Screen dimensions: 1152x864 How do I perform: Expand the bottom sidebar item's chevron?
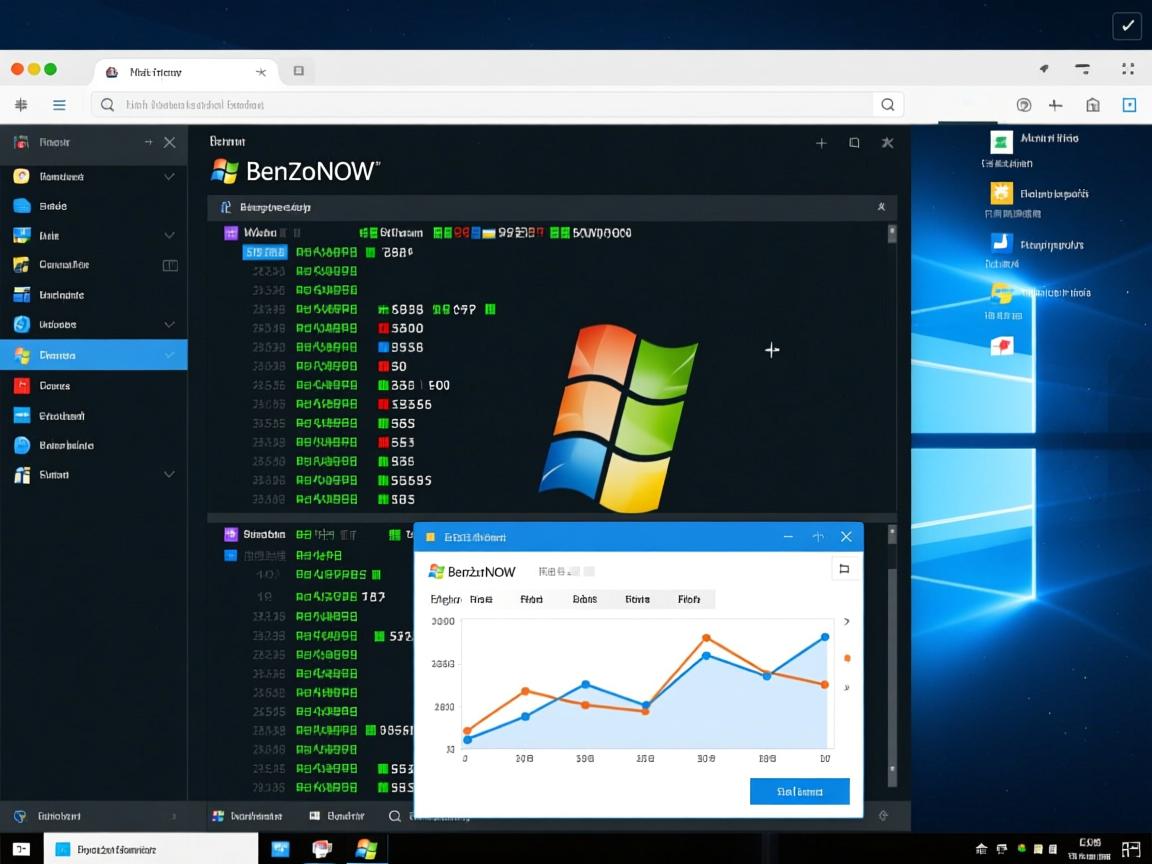pyautogui.click(x=169, y=475)
